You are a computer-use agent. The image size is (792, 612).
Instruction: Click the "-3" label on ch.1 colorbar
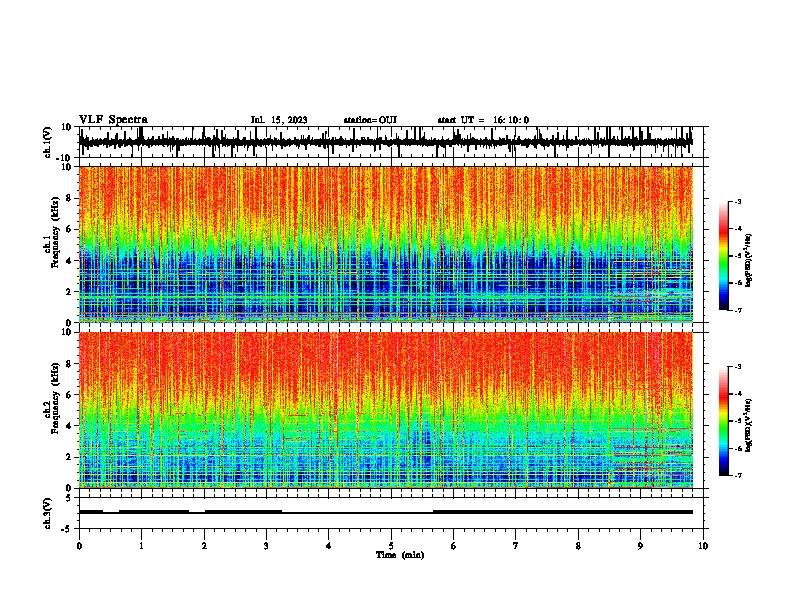[x=738, y=201]
